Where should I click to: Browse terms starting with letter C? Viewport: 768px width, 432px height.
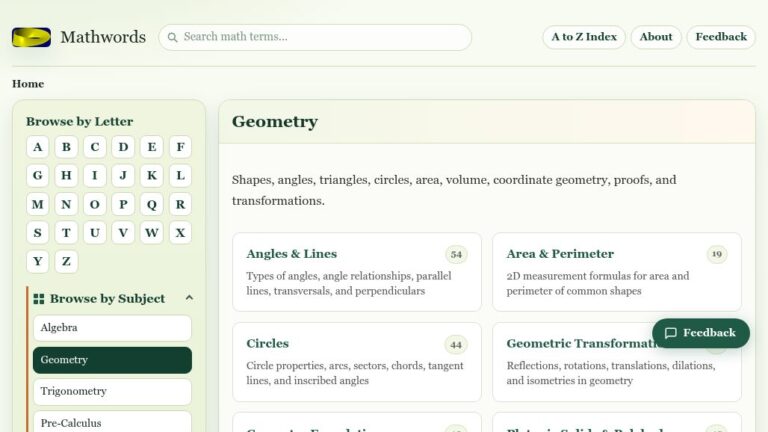tap(95, 147)
